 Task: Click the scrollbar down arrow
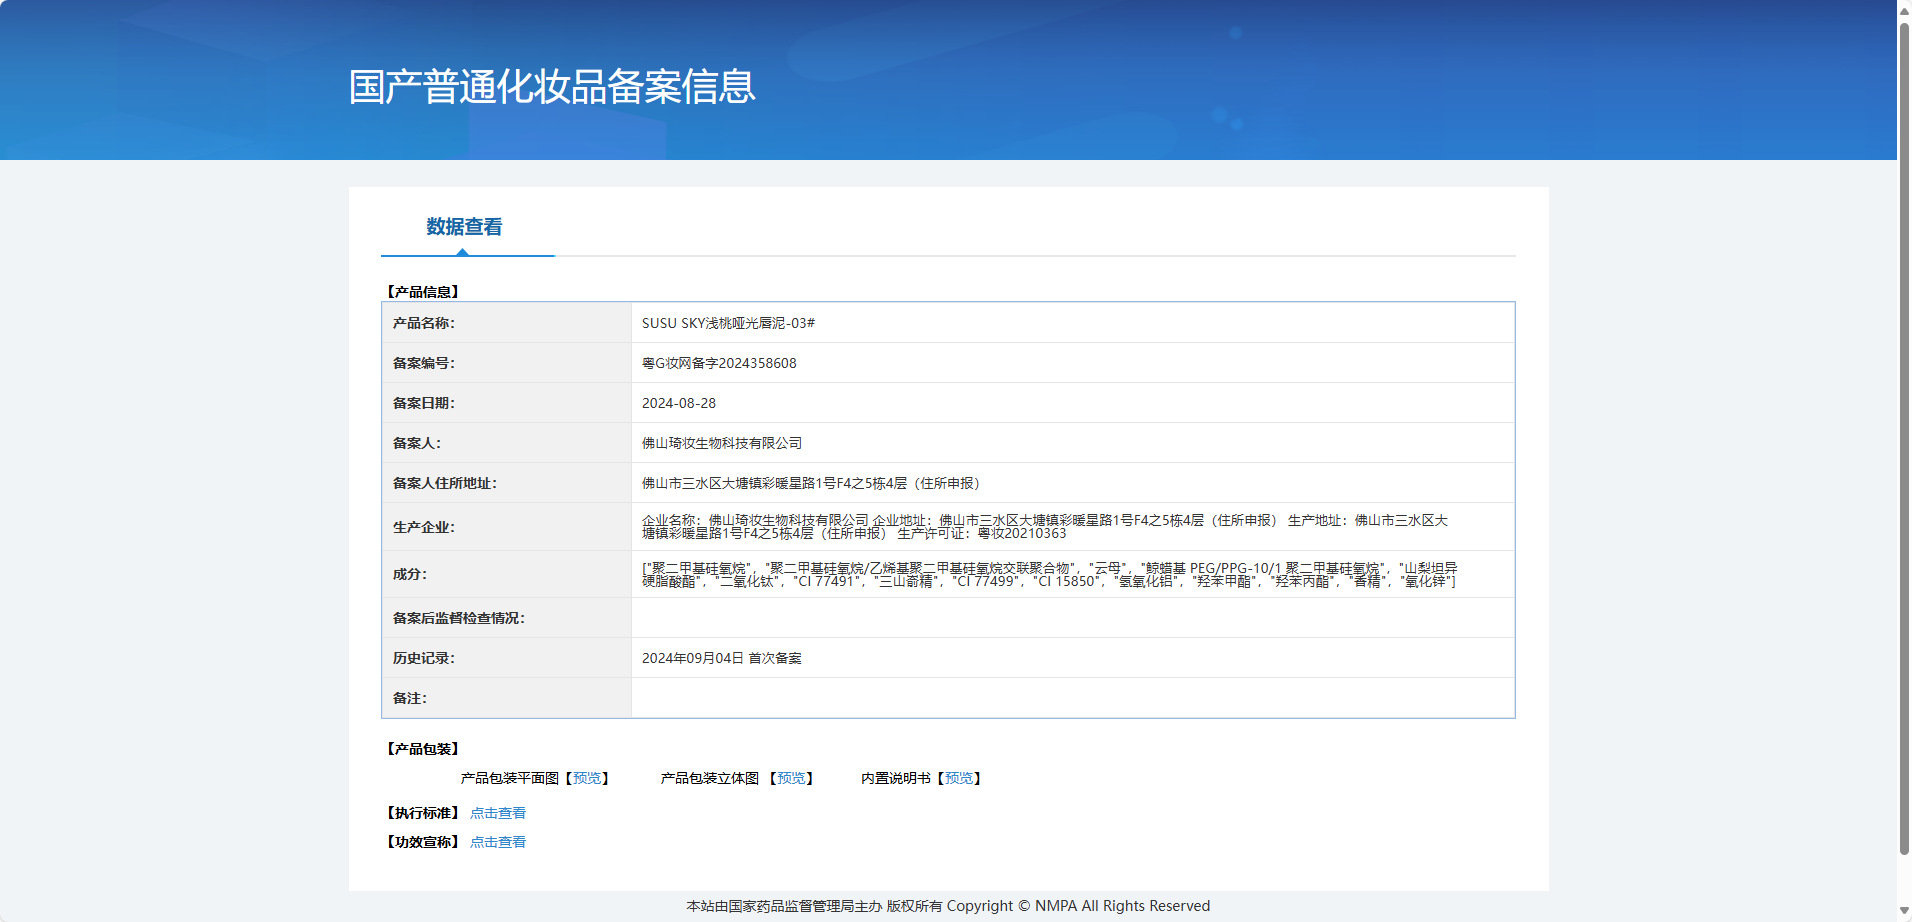coord(1904,911)
